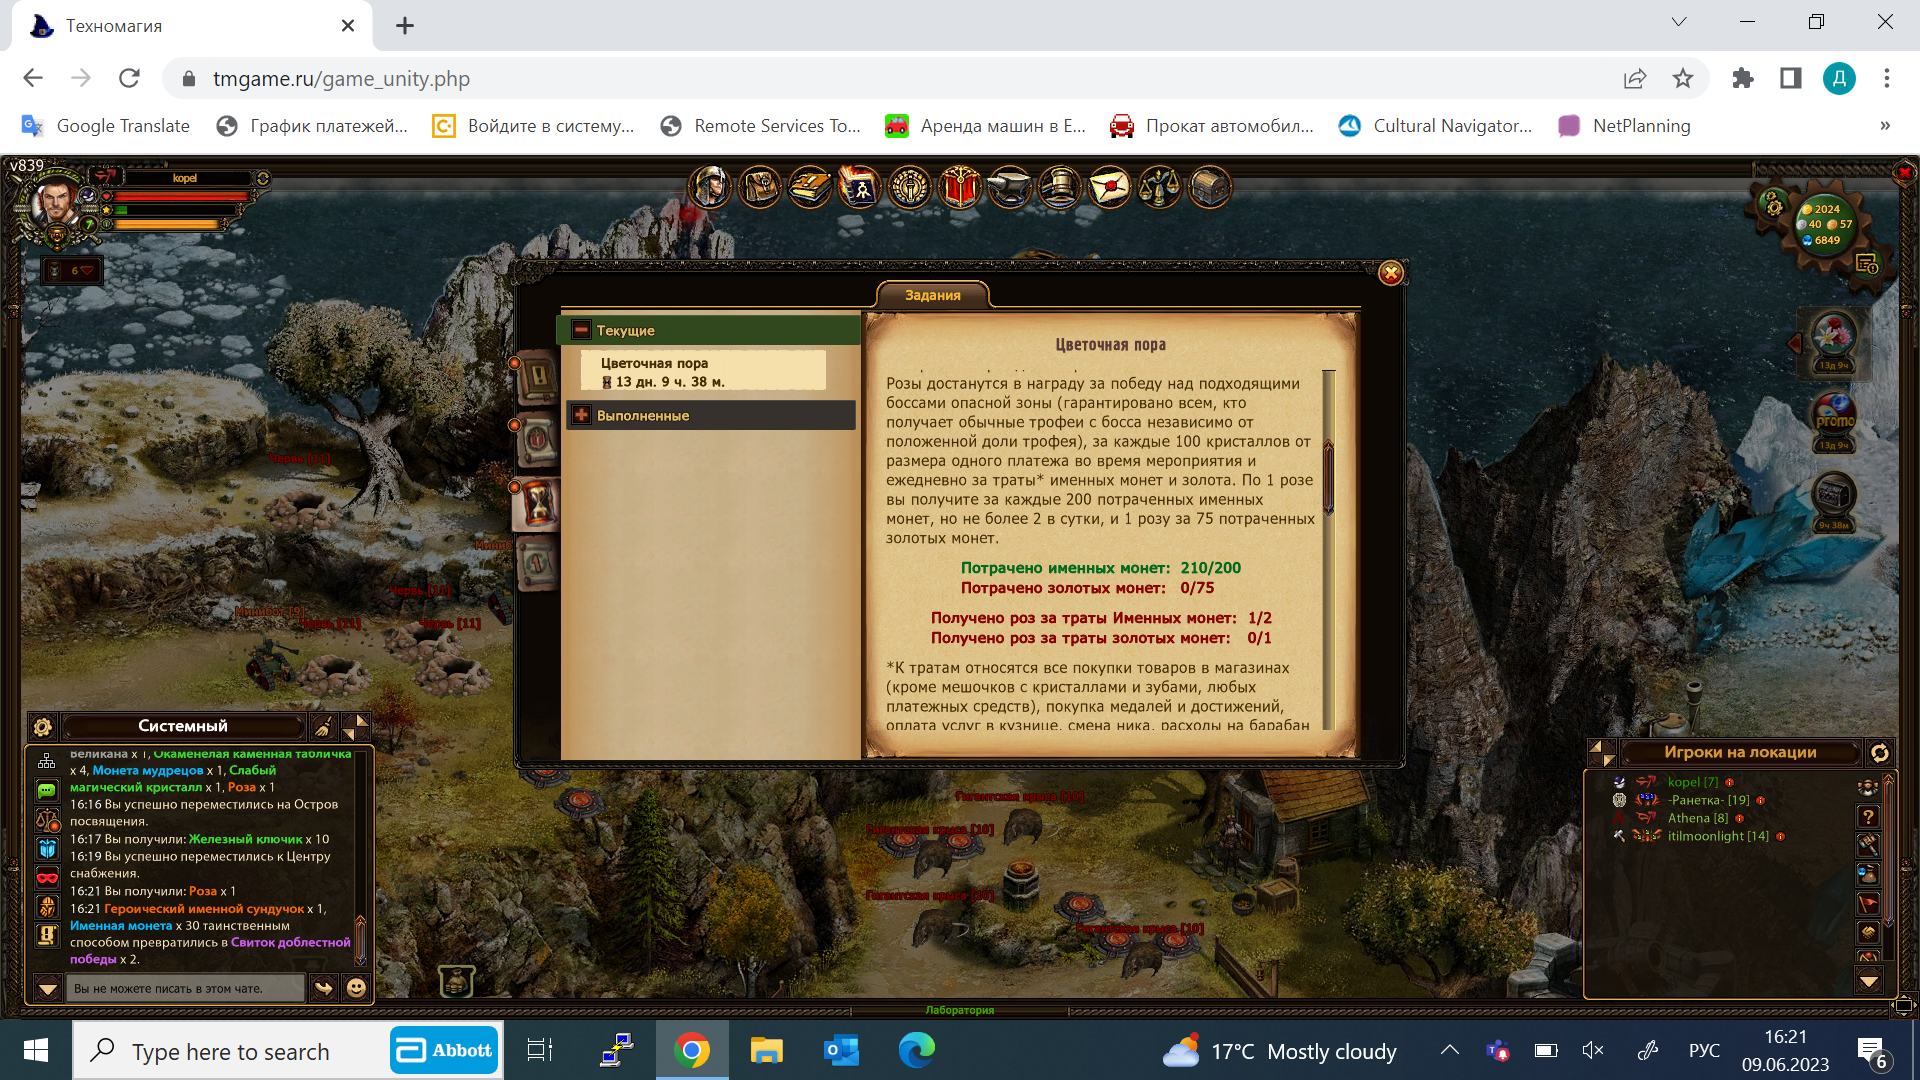Click the hourglass side tab
This screenshot has width=1920, height=1080.
[x=538, y=503]
